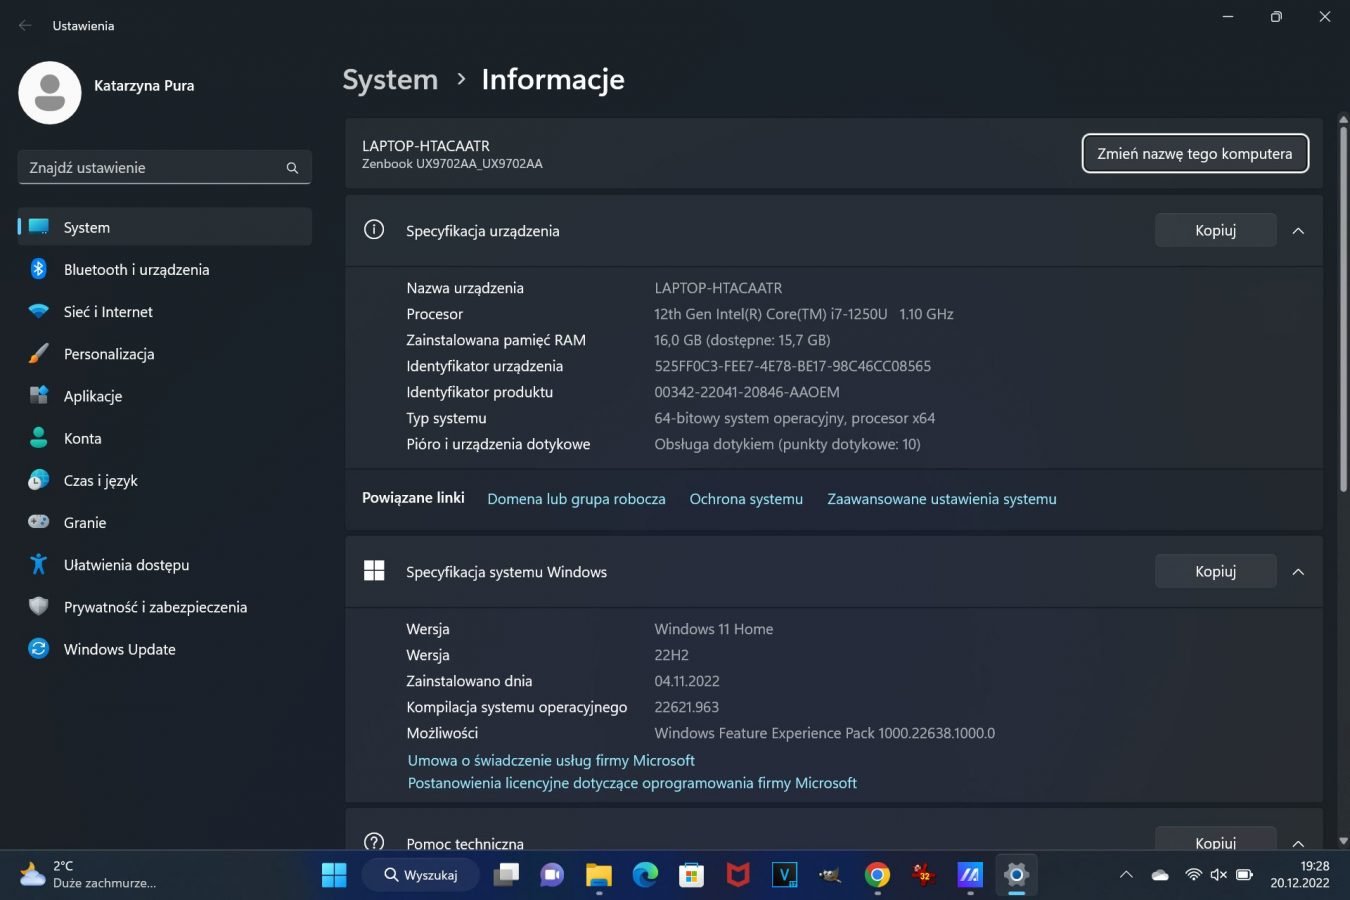Open the GIMP icon on the taskbar
This screenshot has width=1350, height=900.
point(830,875)
